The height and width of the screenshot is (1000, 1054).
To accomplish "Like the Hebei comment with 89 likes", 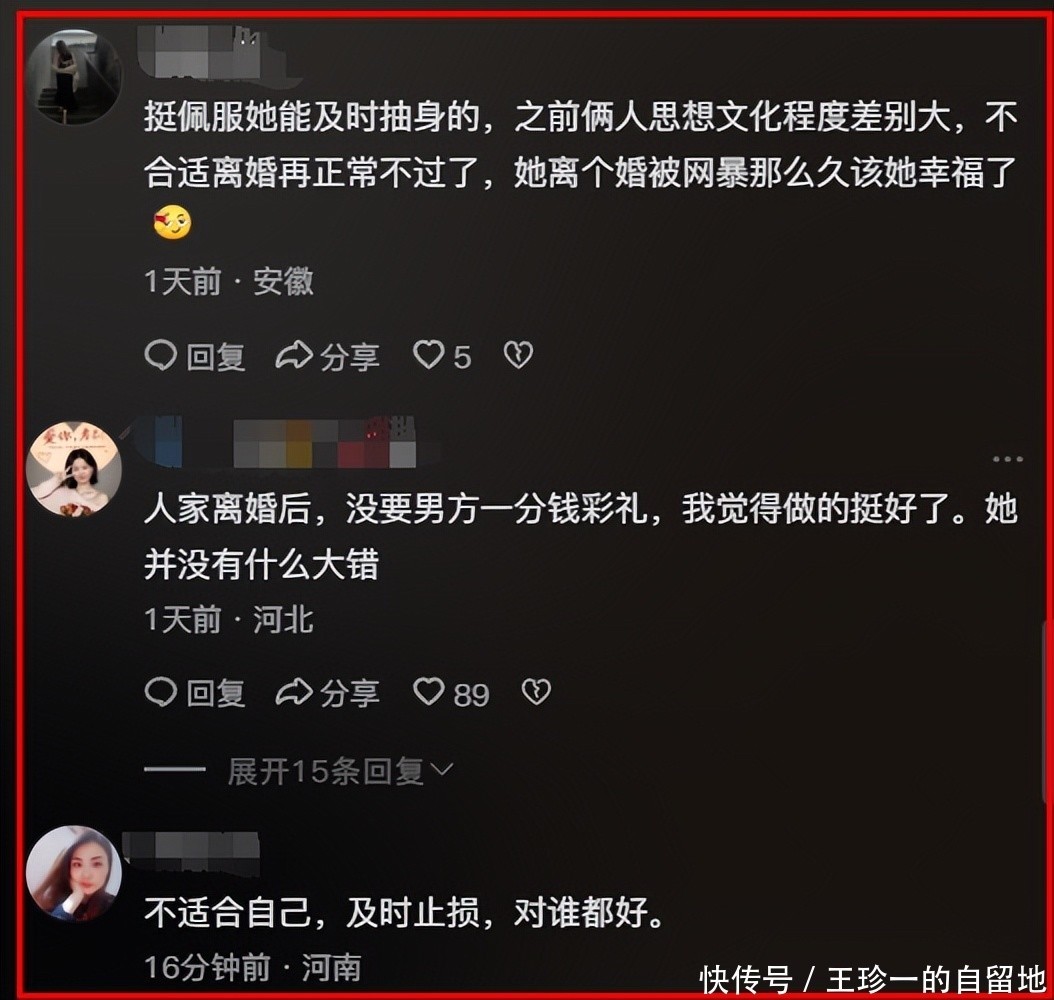I will (429, 692).
